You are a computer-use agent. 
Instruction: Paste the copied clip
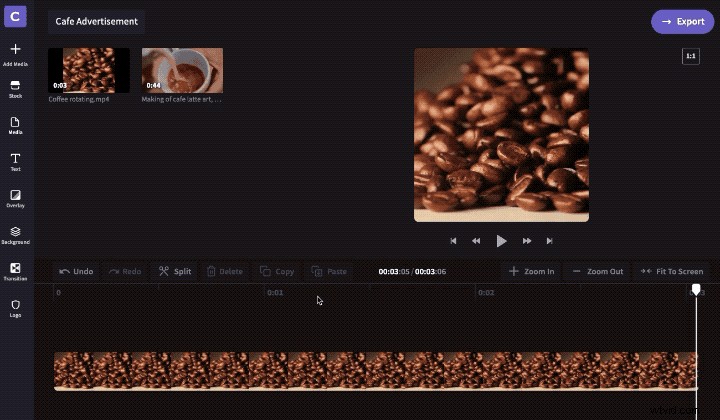pos(329,271)
